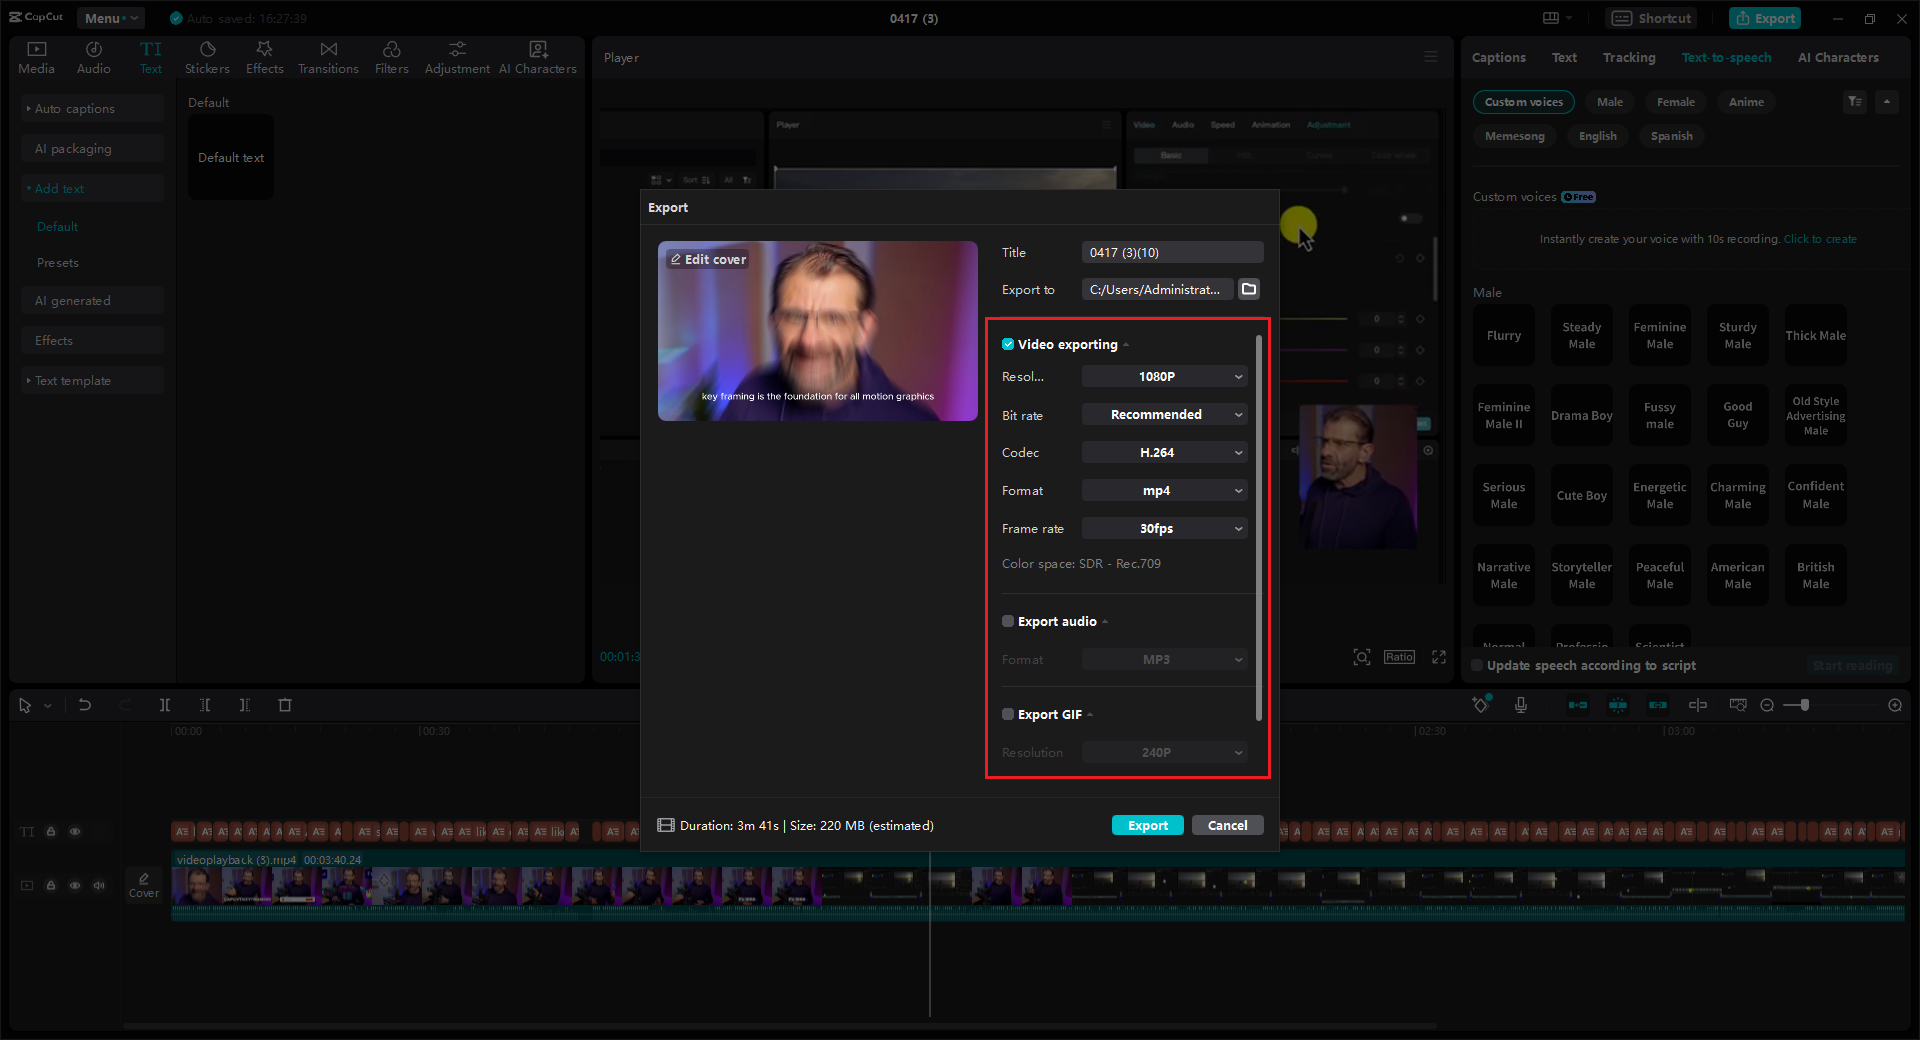Open the Frame rate dropdown showing 30fps
Image resolution: width=1920 pixels, height=1040 pixels.
tap(1163, 528)
